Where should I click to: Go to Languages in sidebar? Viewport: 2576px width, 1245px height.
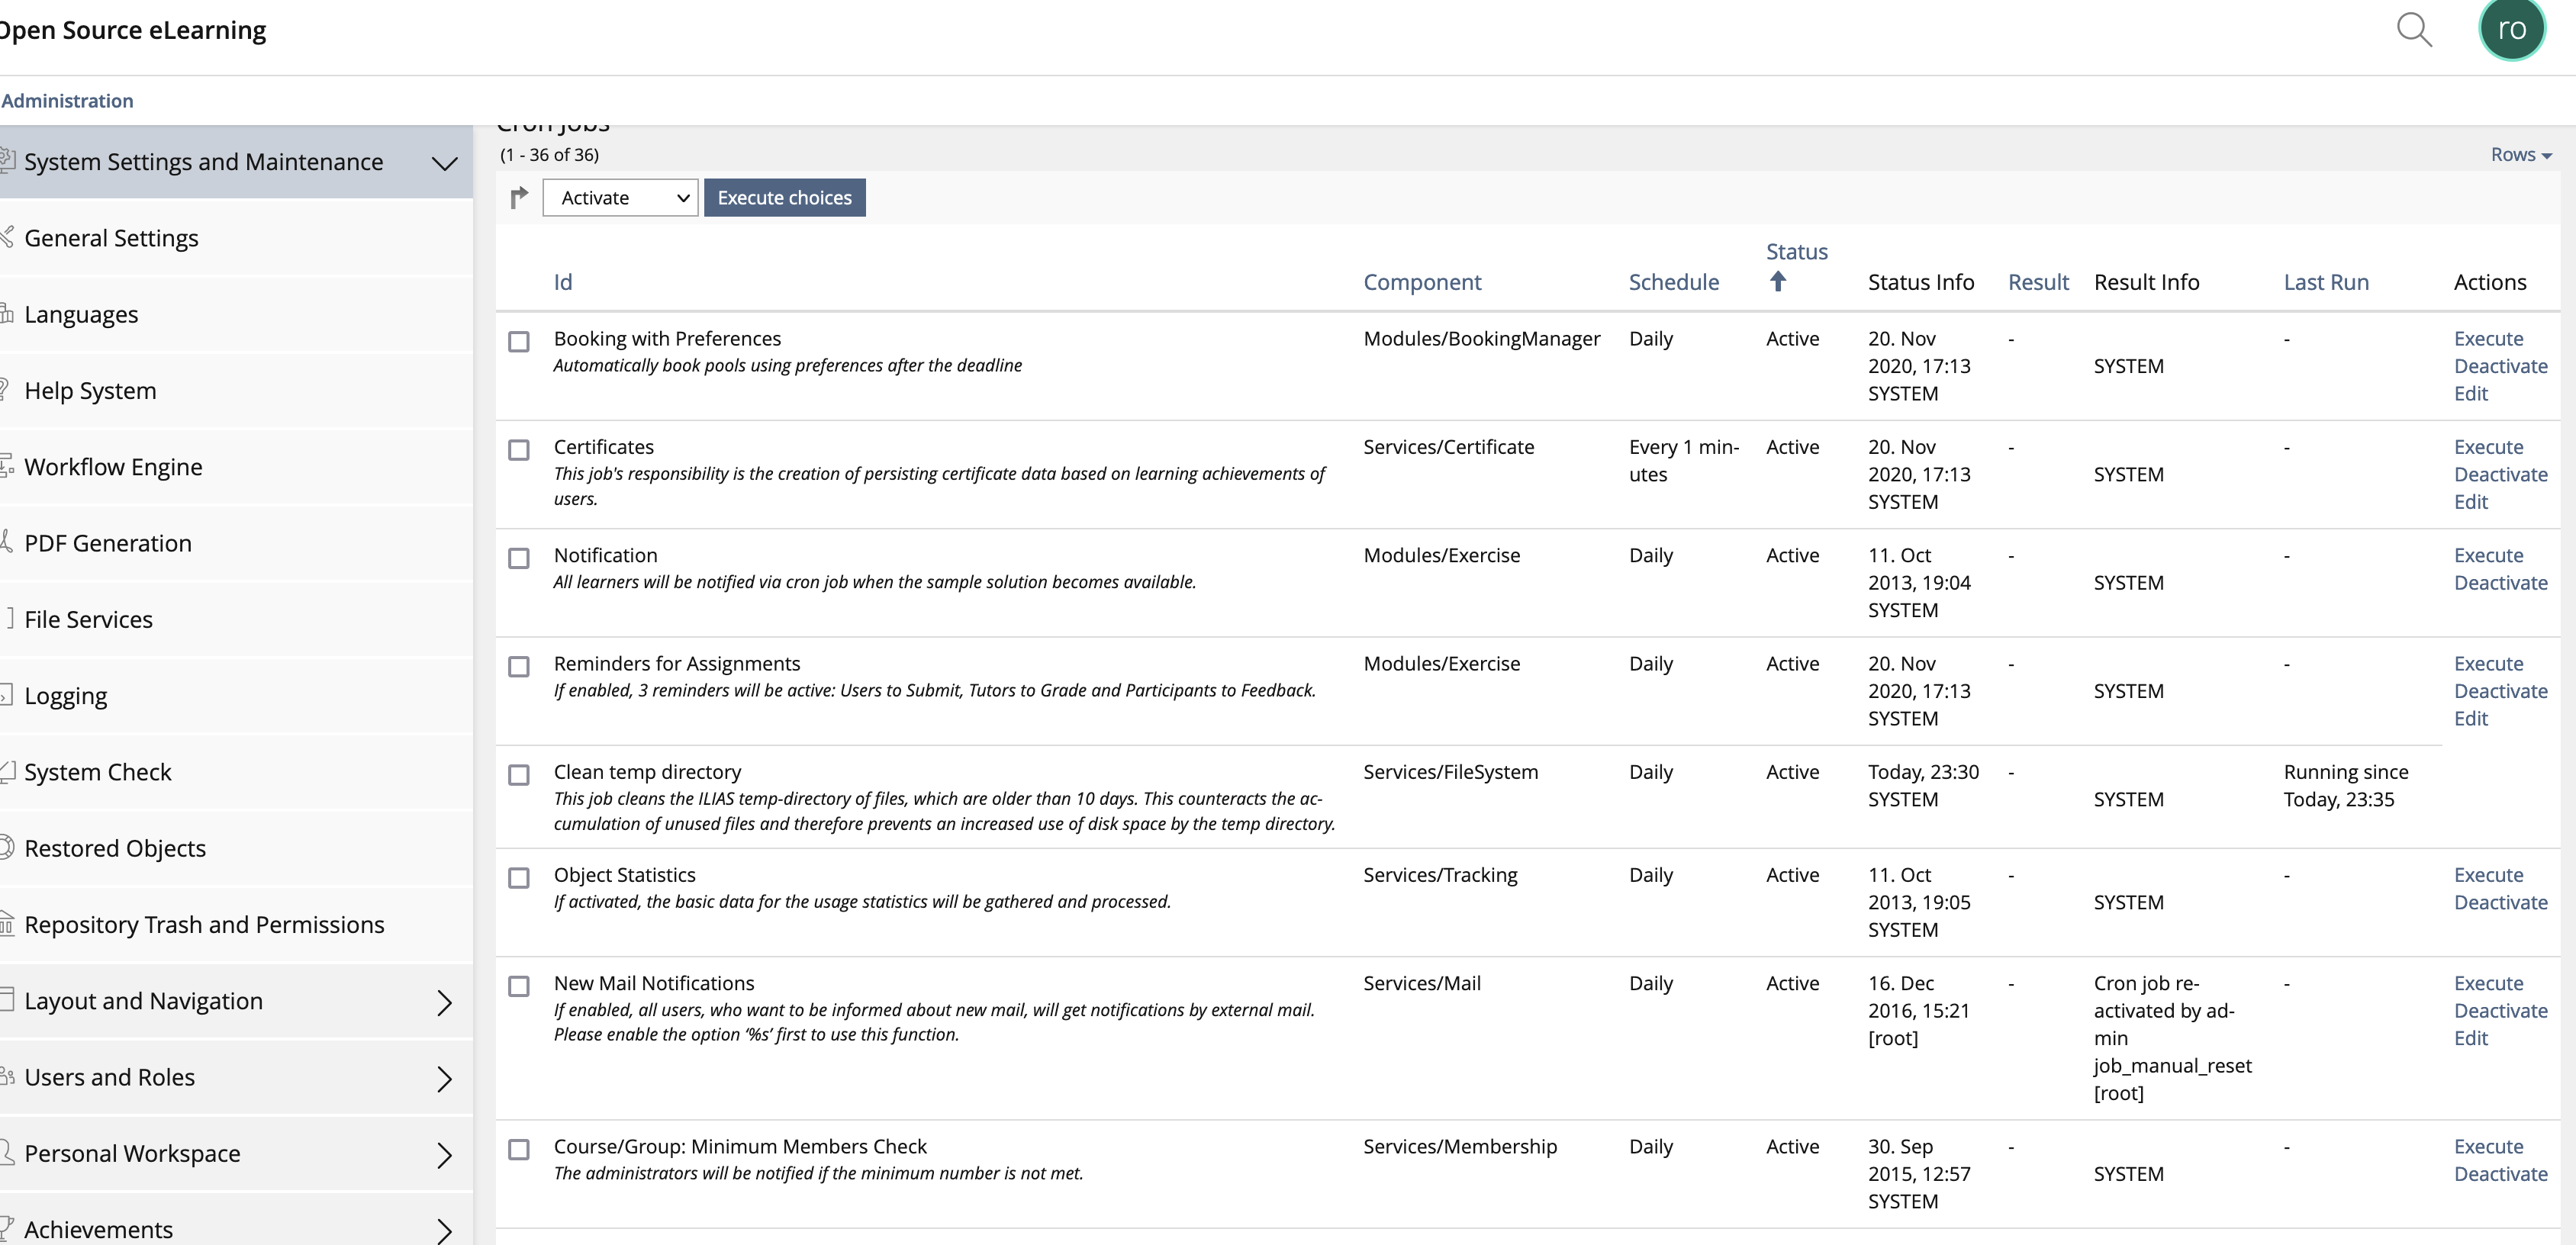tap(81, 314)
